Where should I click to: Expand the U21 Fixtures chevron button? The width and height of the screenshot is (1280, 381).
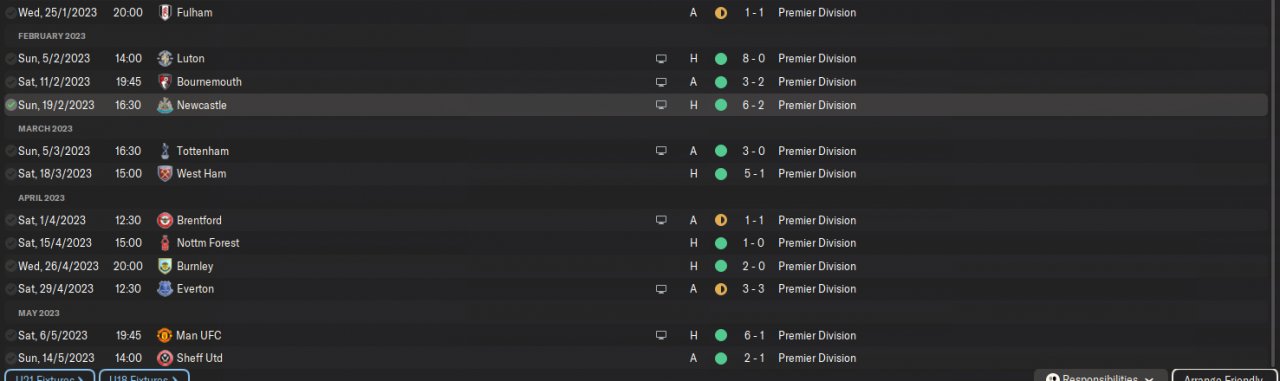click(48, 377)
